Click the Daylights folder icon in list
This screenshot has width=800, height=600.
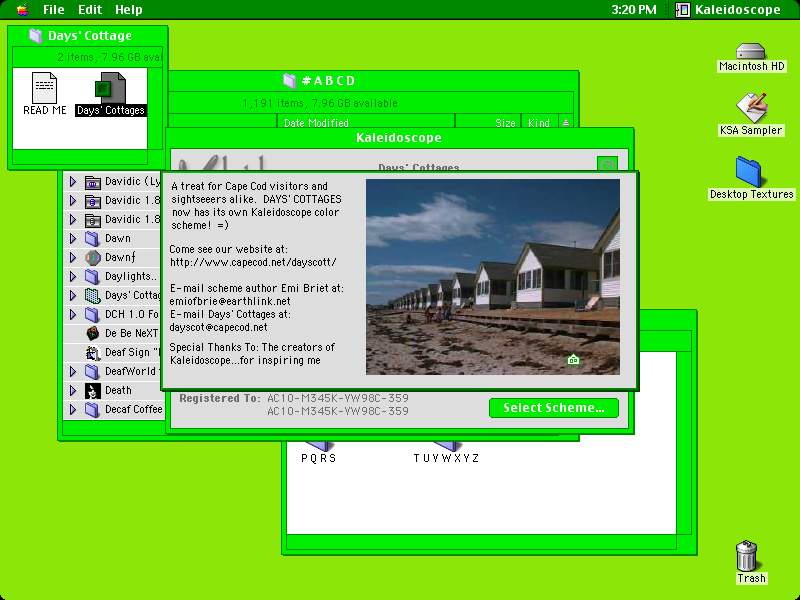tap(92, 277)
